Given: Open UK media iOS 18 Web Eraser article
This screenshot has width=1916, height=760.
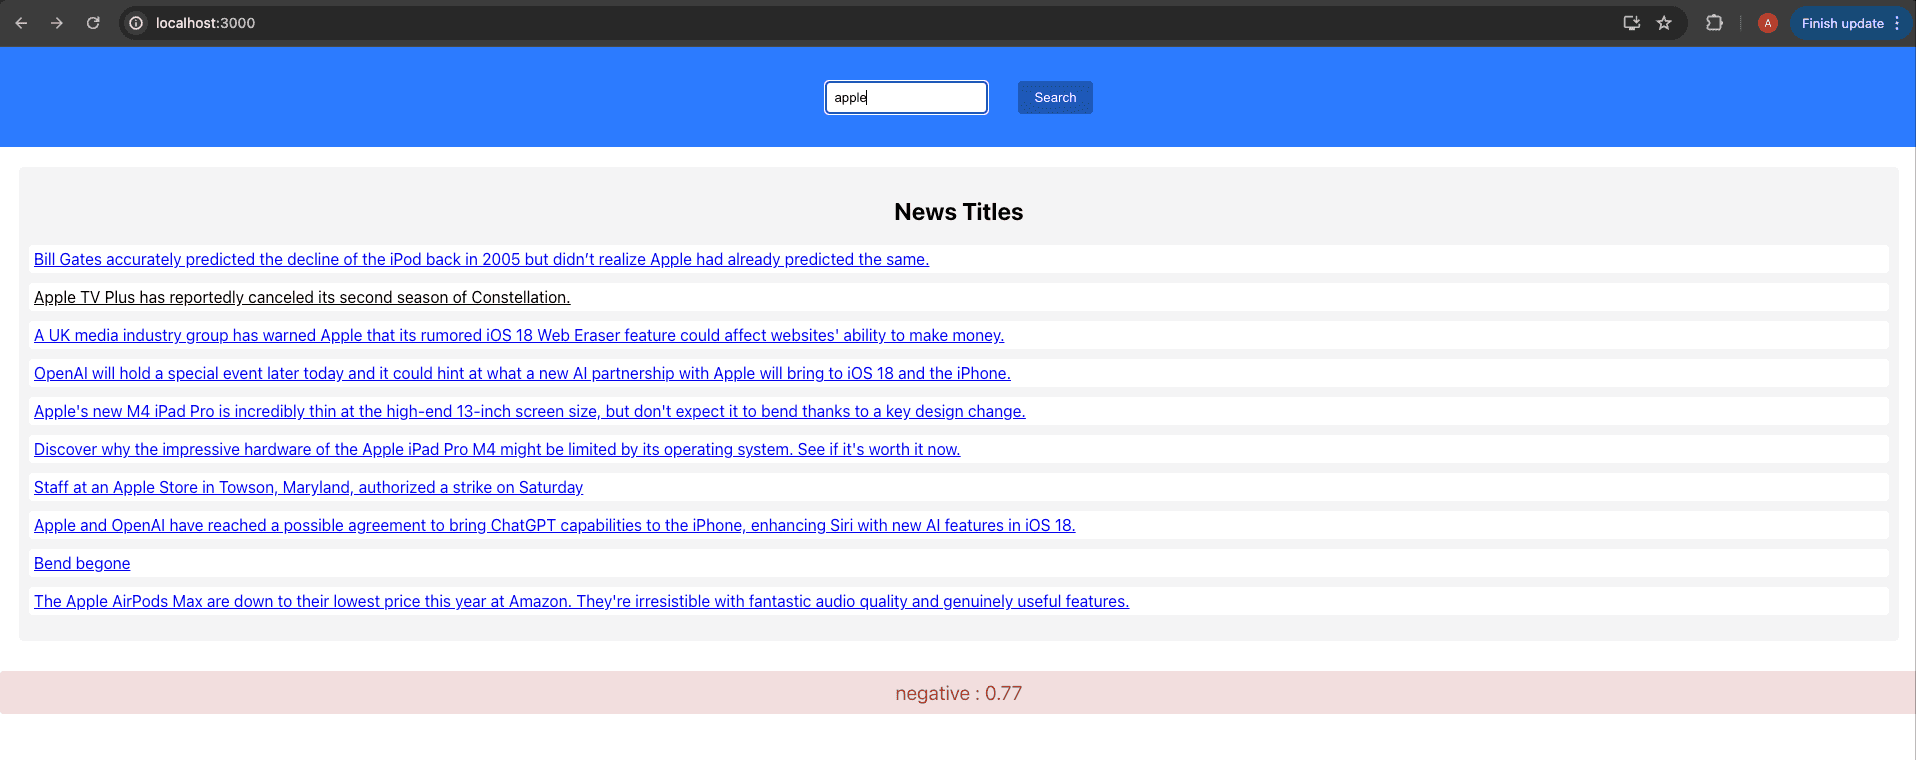Looking at the screenshot, I should tap(519, 335).
